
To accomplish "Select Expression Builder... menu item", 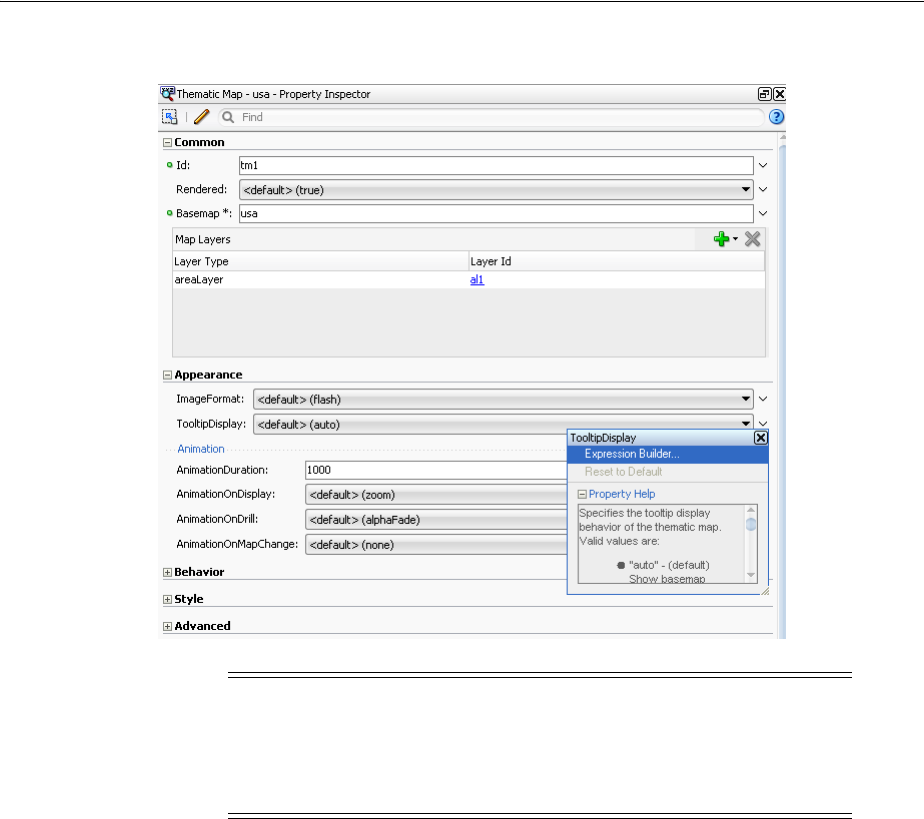I will [668, 454].
